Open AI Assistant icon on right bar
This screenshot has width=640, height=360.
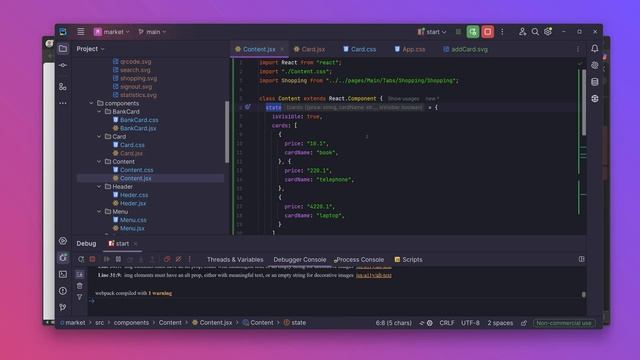pyautogui.click(x=595, y=65)
